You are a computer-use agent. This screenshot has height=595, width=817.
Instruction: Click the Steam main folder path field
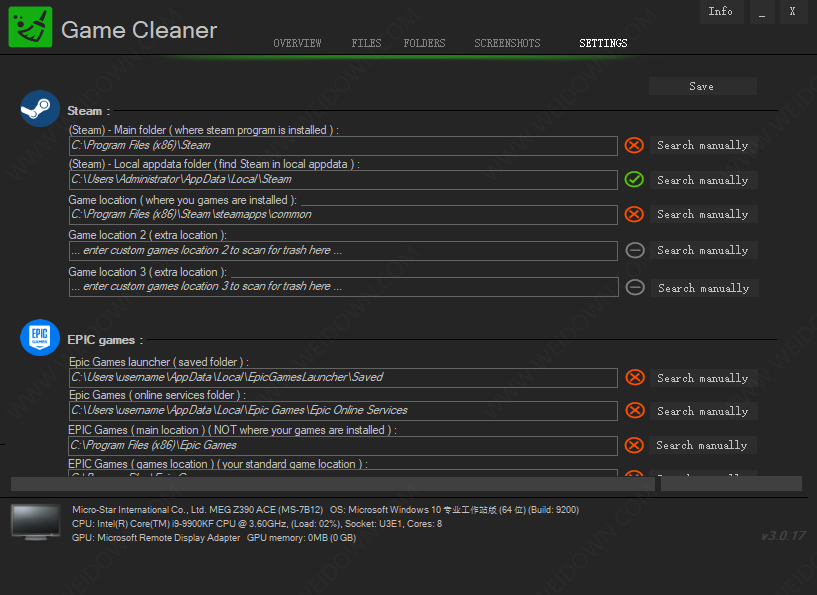coord(343,146)
